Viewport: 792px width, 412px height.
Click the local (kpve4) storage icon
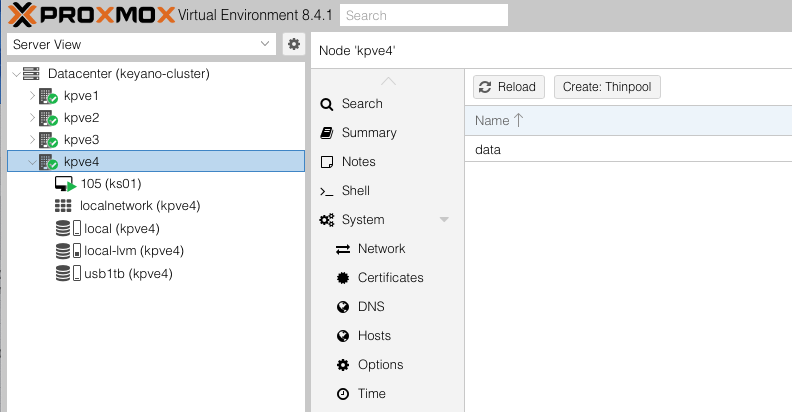pyautogui.click(x=68, y=228)
